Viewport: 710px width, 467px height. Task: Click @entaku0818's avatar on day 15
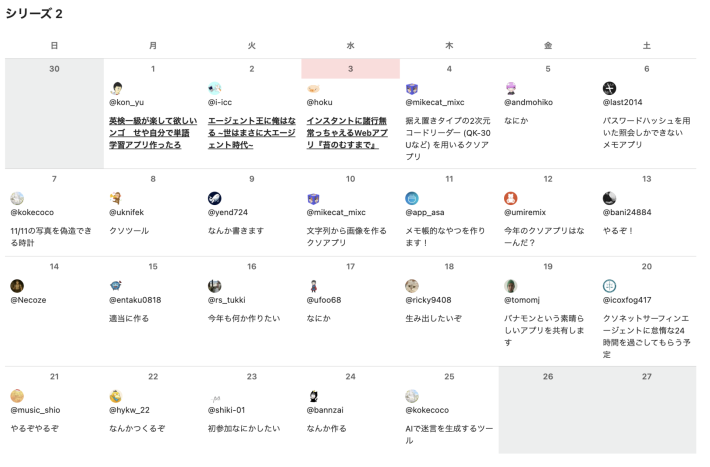click(116, 286)
